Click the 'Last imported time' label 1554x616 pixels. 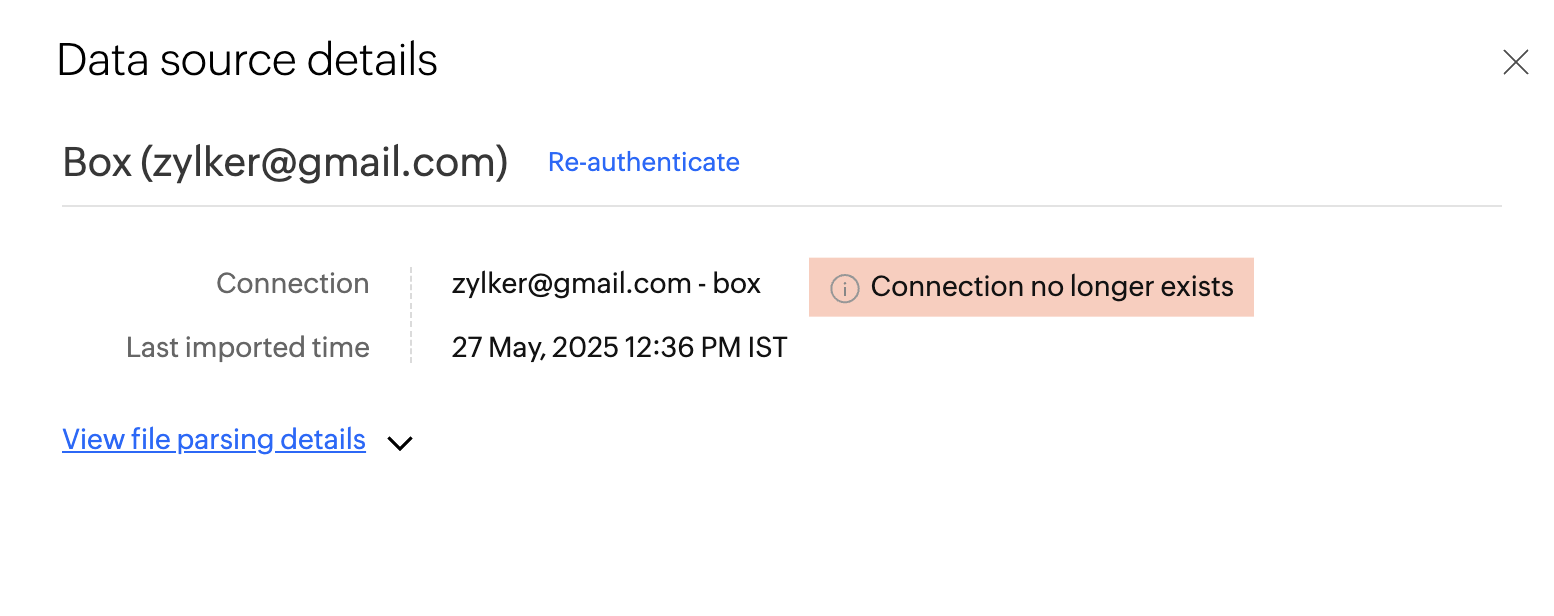click(x=247, y=348)
